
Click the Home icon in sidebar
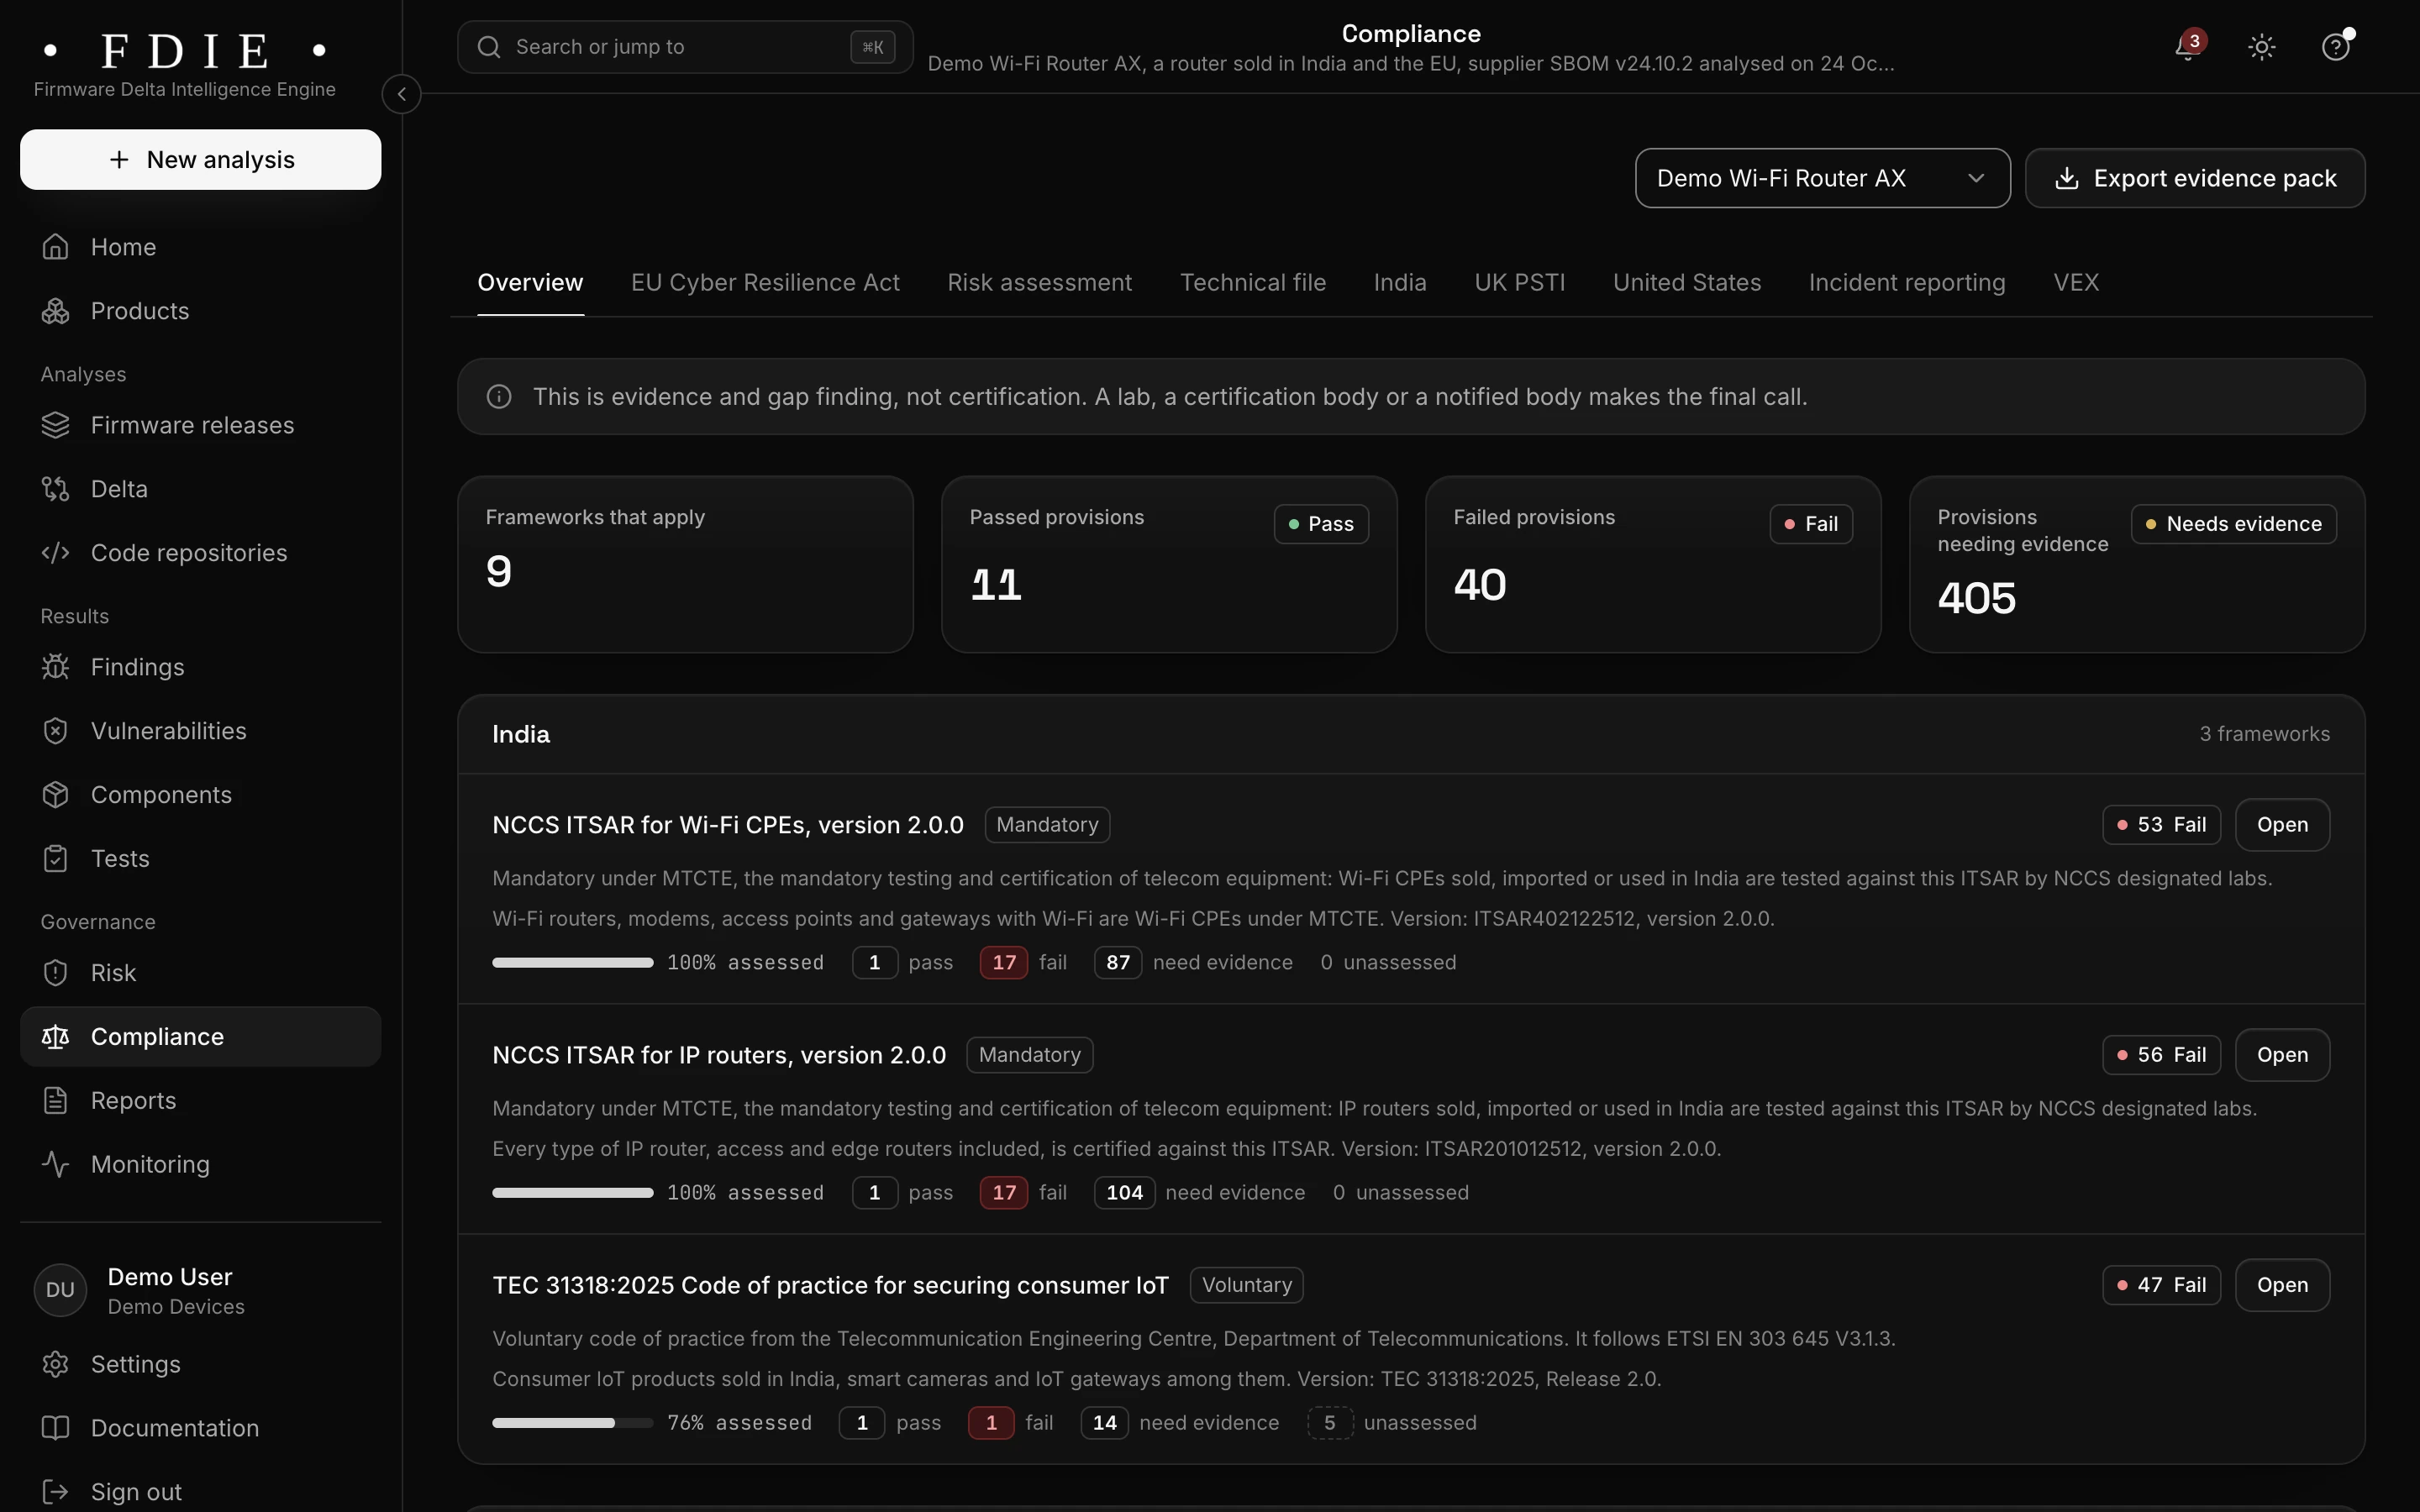56,247
